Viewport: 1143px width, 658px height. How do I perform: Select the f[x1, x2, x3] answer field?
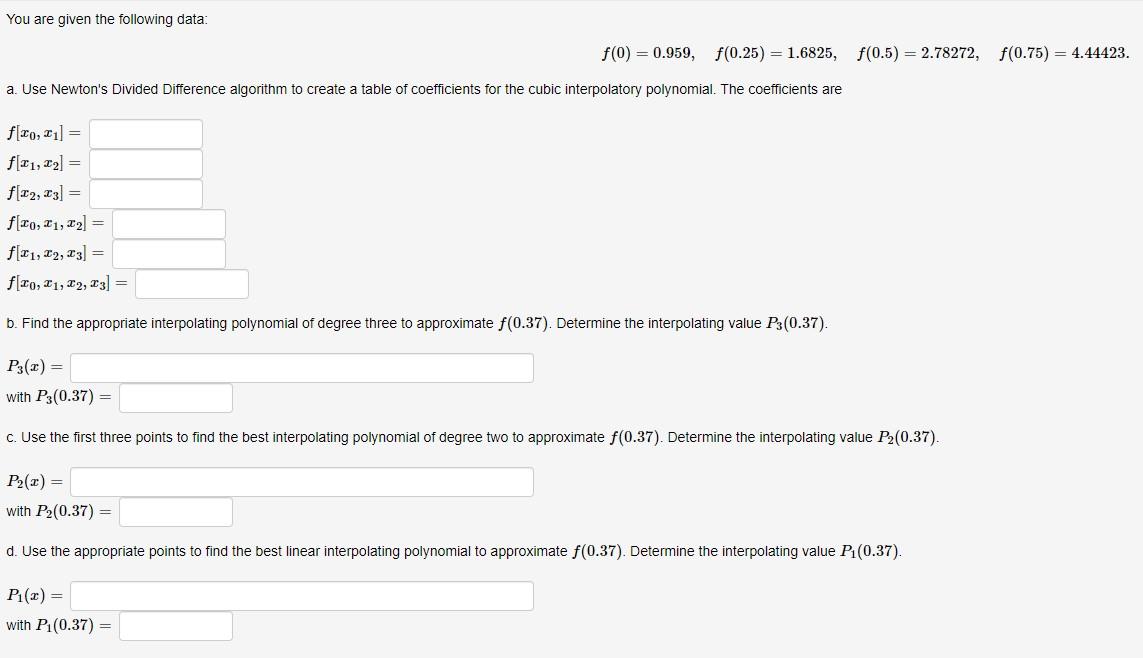point(168,254)
